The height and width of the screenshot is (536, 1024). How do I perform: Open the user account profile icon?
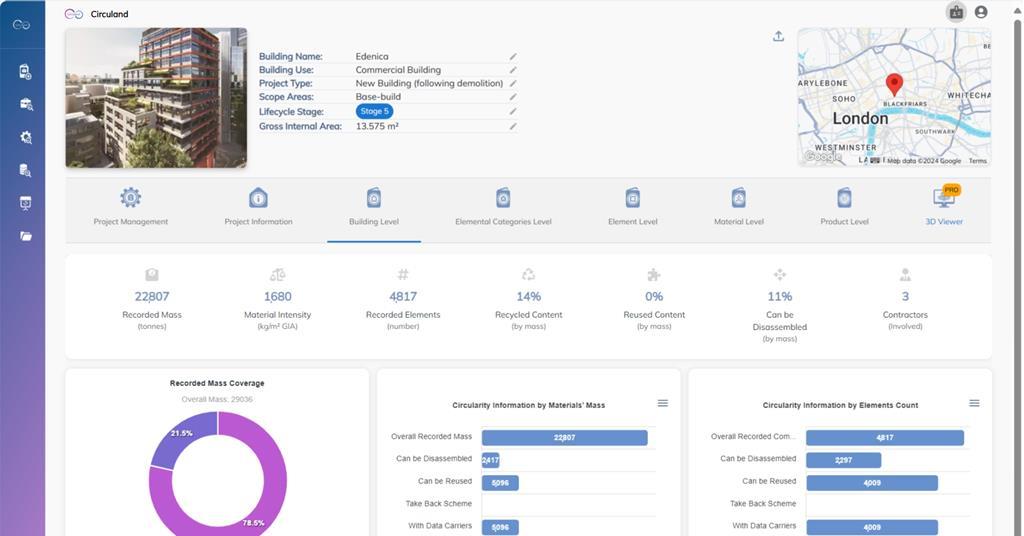[980, 12]
